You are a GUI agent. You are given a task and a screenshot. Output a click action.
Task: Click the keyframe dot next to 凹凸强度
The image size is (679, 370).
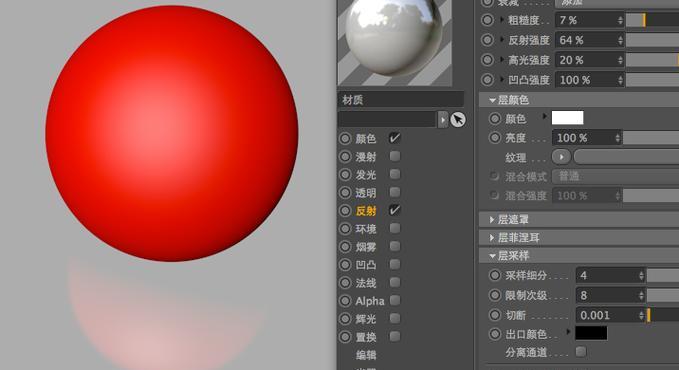(x=487, y=80)
